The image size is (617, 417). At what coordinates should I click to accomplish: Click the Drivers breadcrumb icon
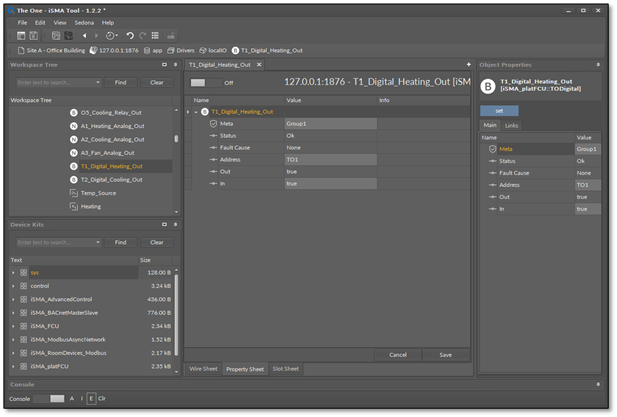tap(171, 49)
